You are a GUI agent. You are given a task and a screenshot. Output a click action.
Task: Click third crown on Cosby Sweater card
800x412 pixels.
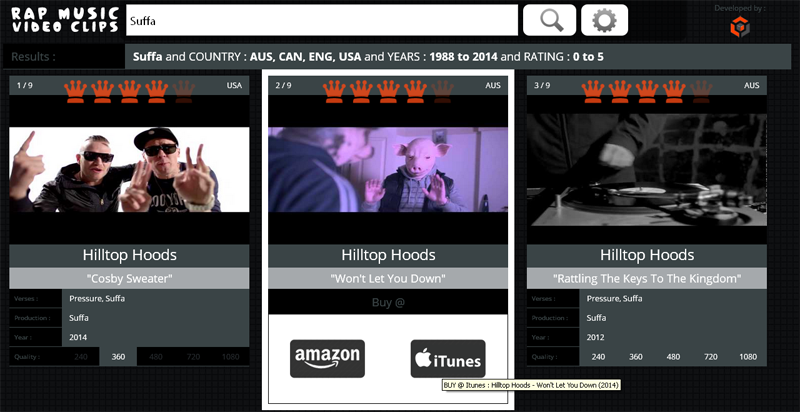pyautogui.click(x=130, y=91)
